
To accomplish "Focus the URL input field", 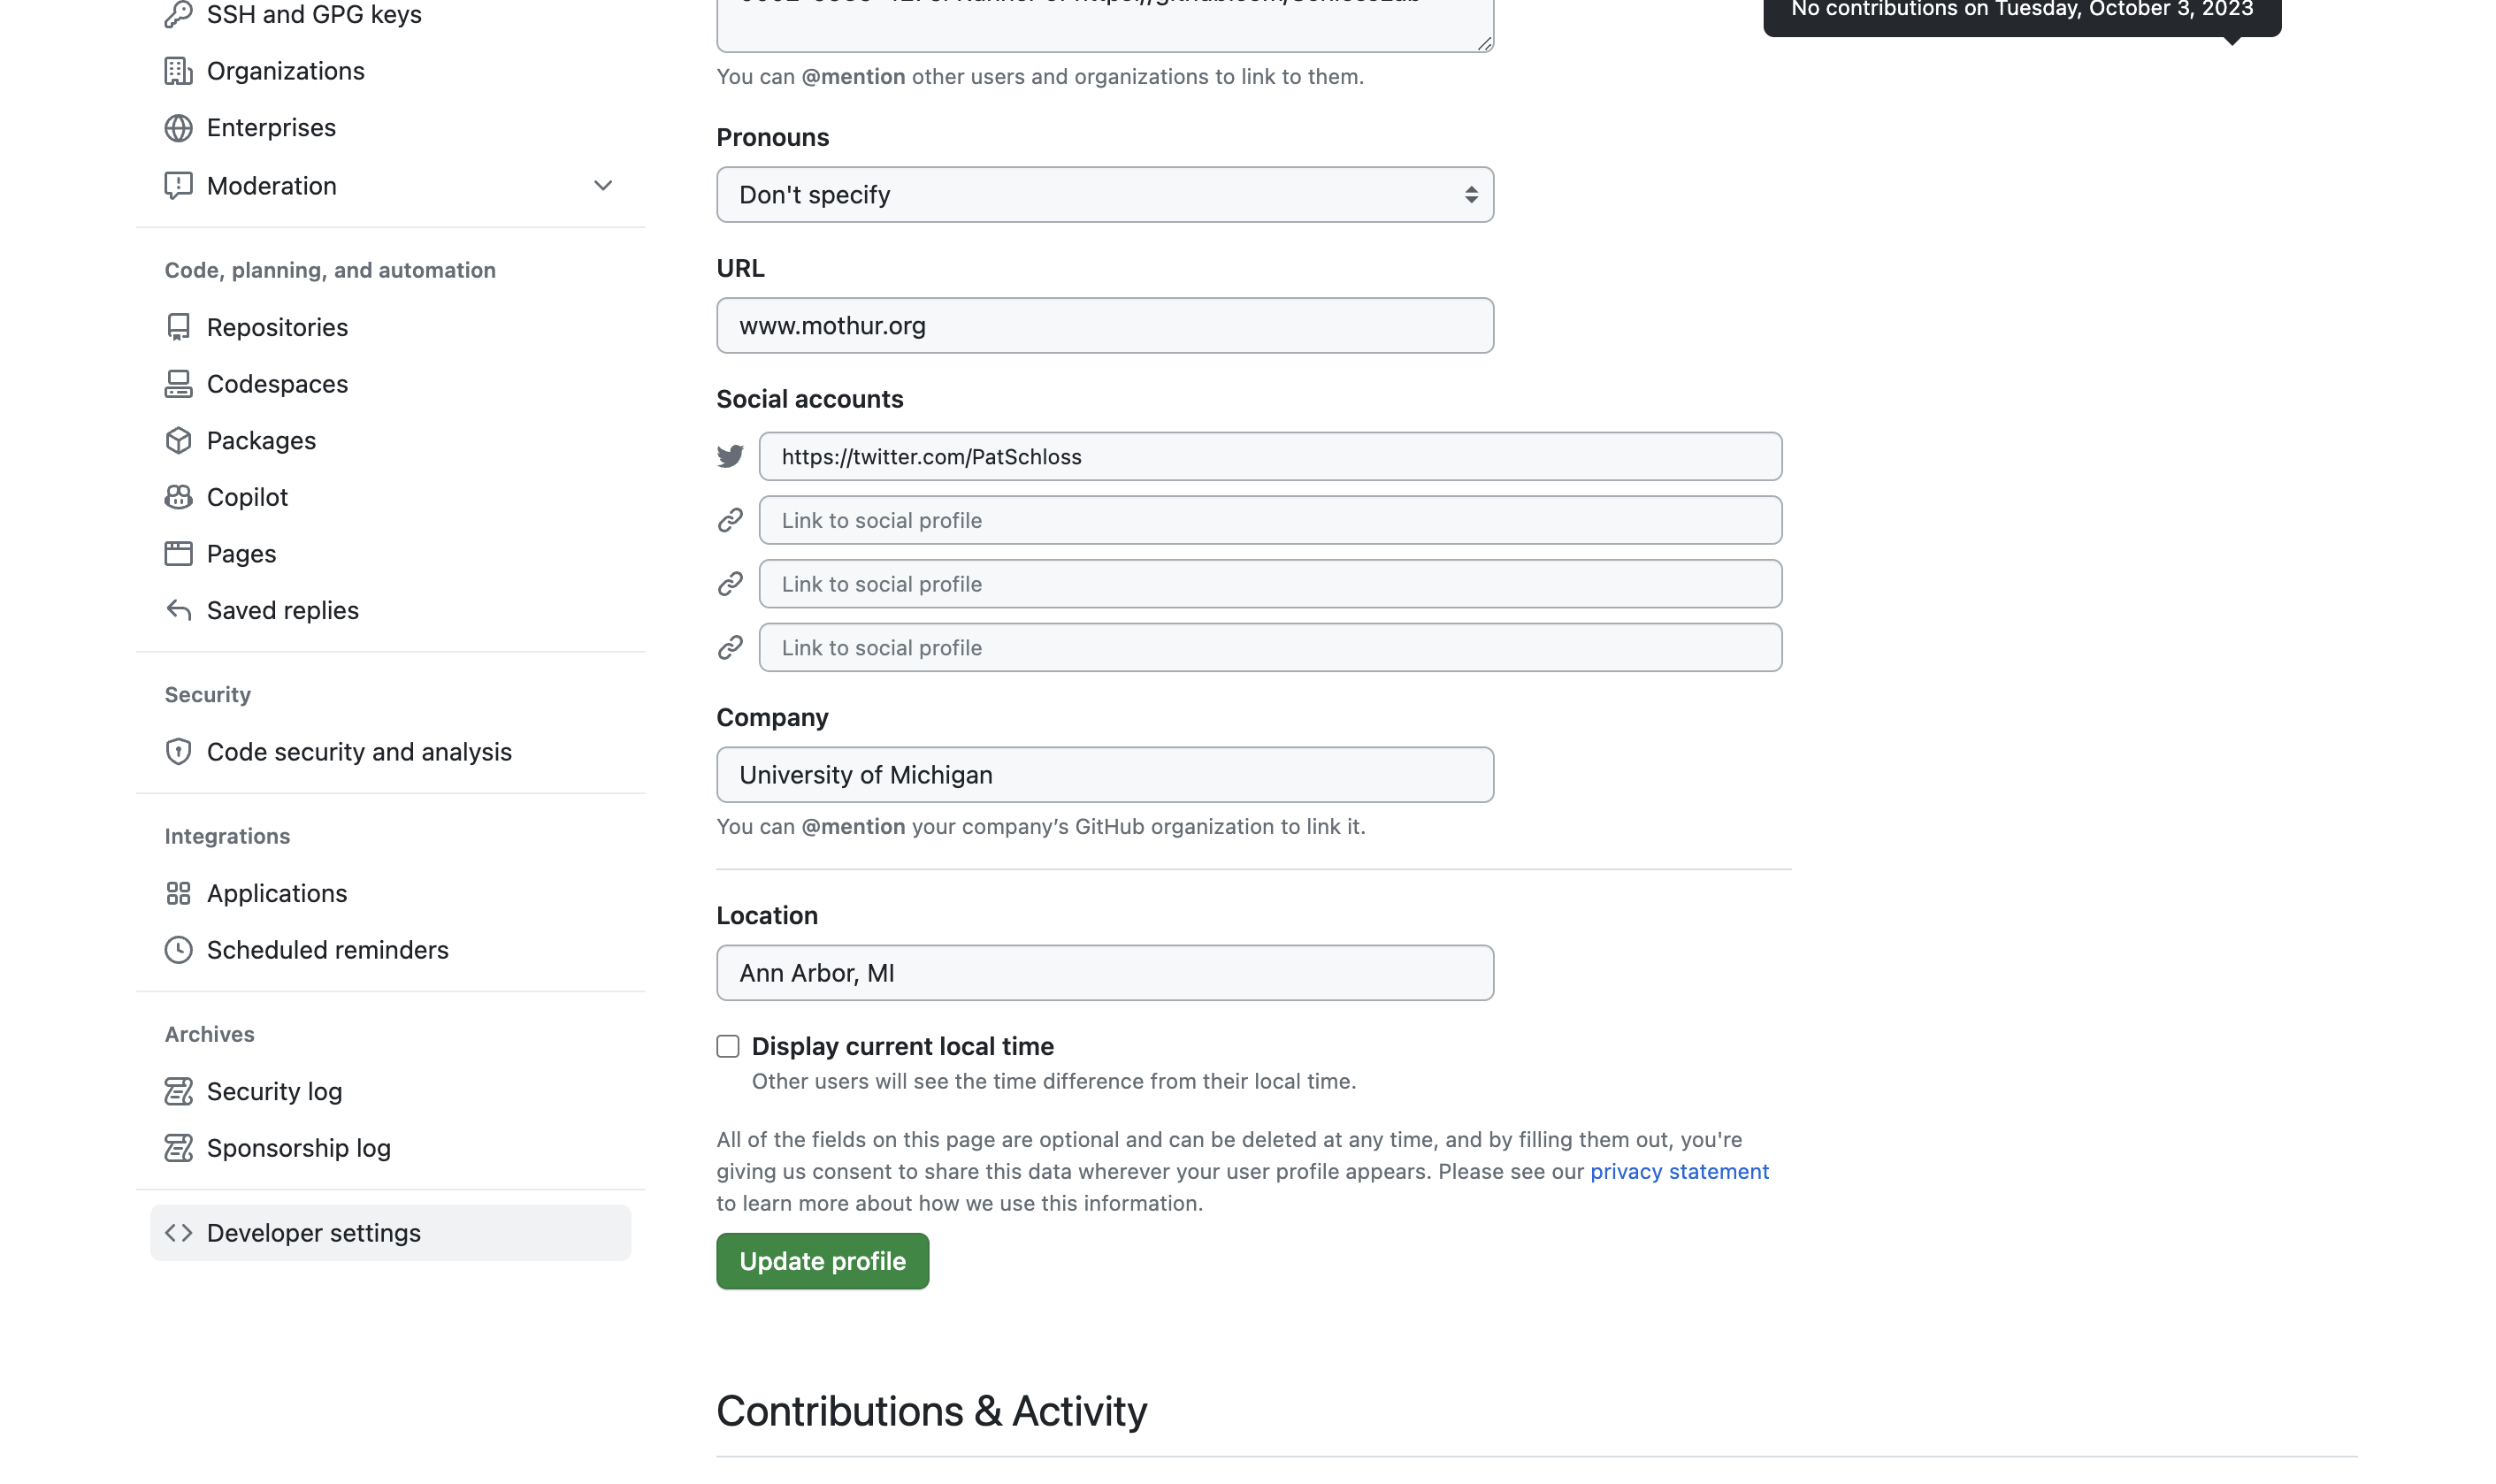I will point(1104,326).
